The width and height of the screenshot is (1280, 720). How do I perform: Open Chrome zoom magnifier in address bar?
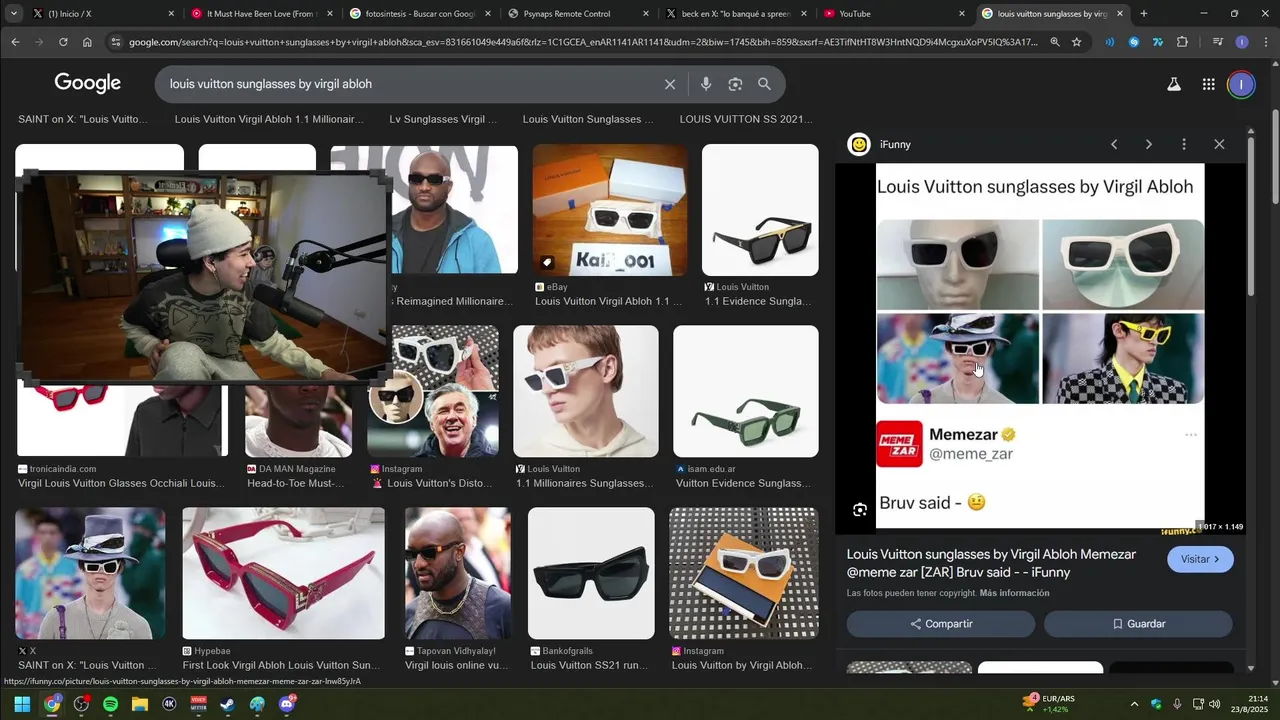[1054, 42]
